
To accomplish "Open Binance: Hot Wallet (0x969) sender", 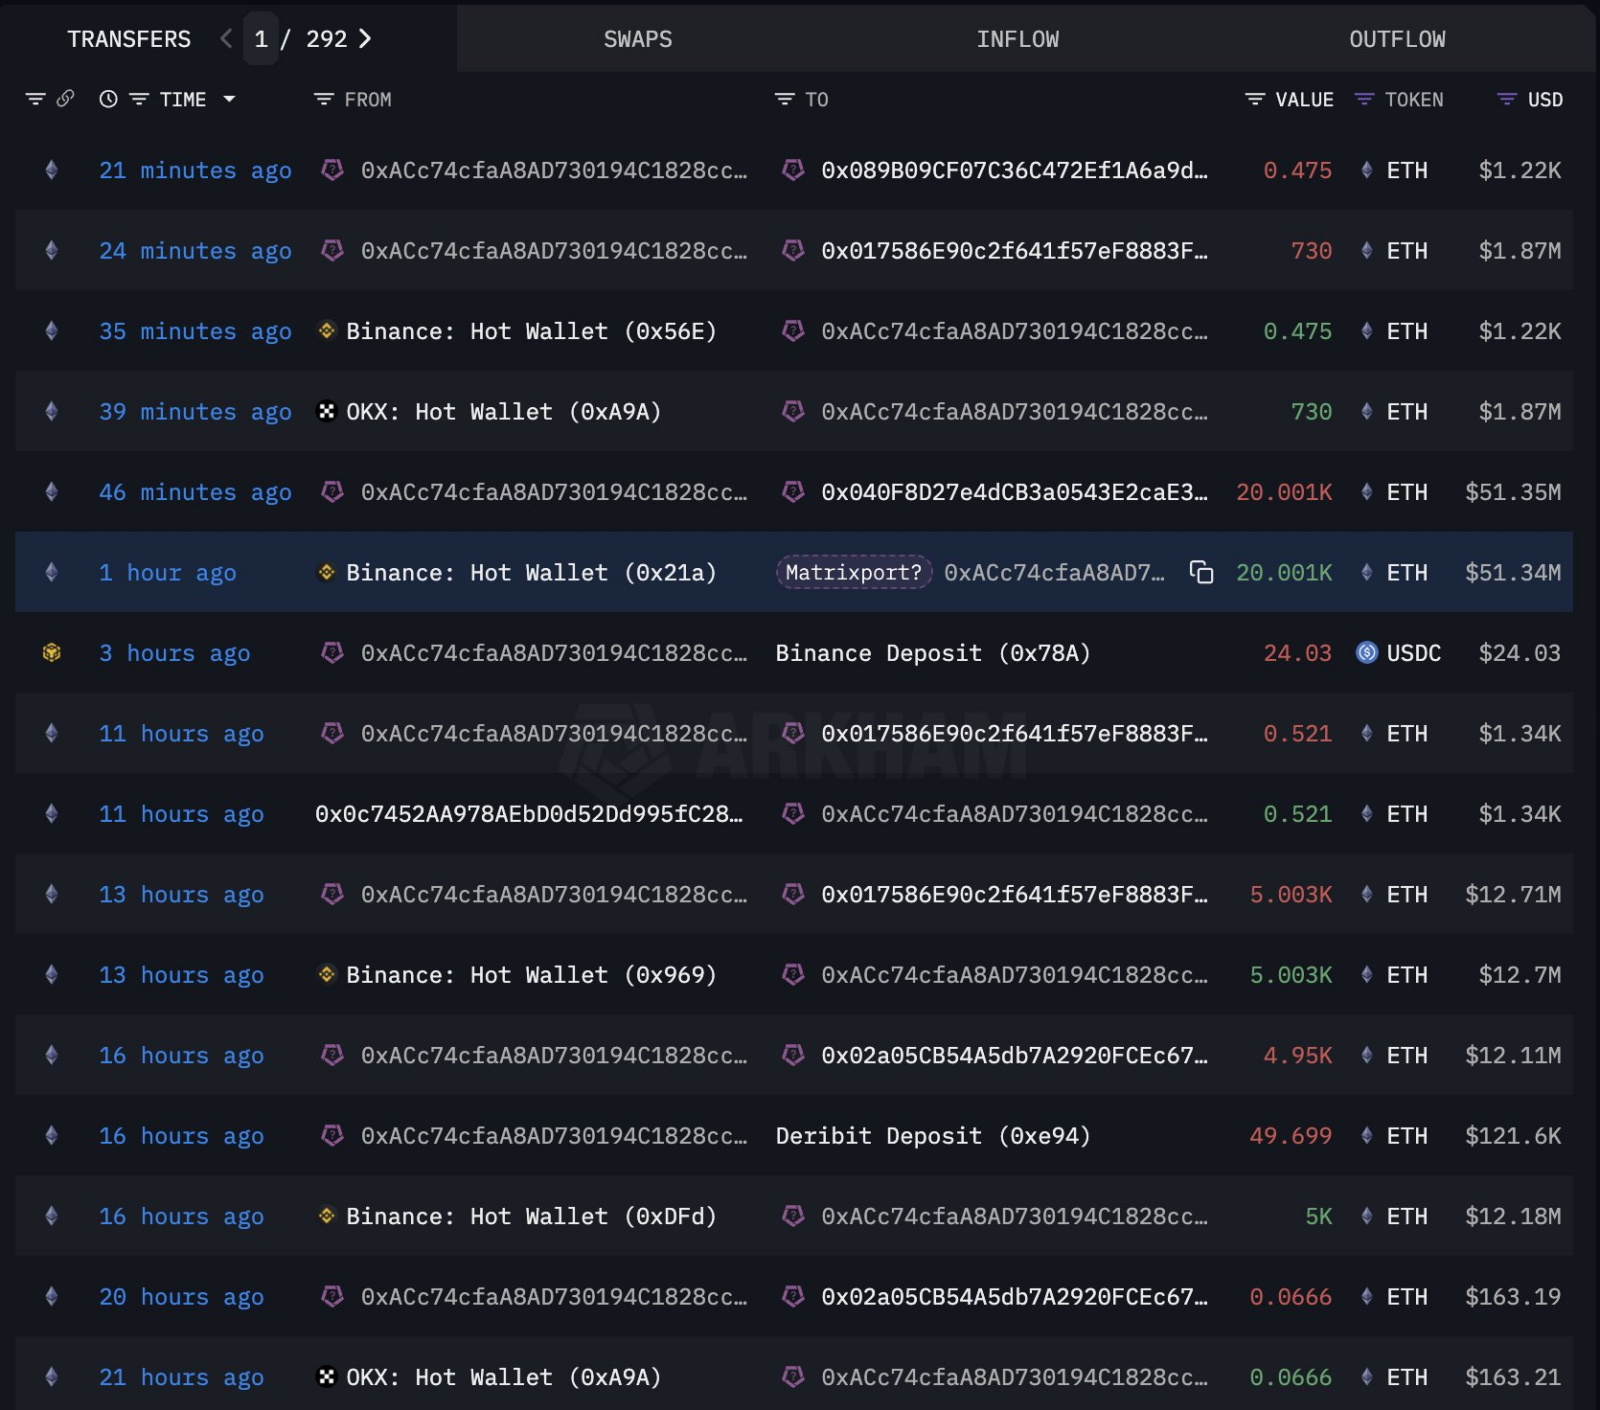I will [531, 975].
